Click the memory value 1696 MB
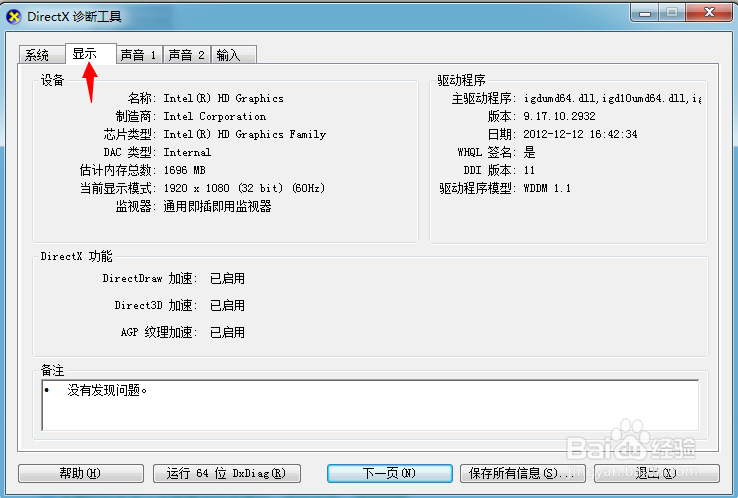The image size is (738, 498). (184, 170)
